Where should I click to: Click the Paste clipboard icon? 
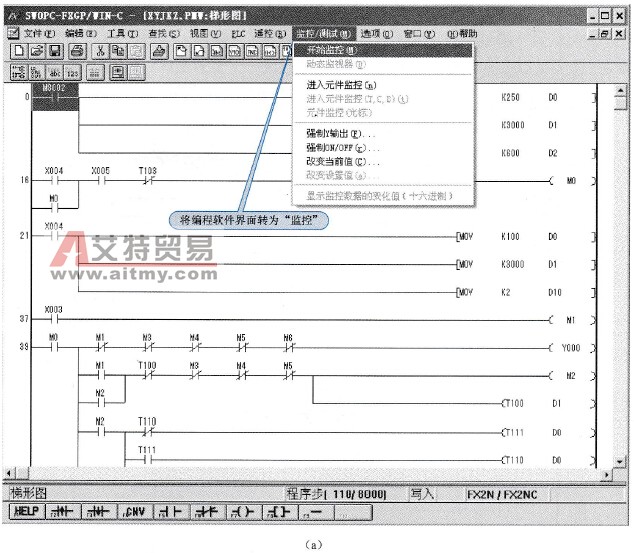[x=136, y=51]
